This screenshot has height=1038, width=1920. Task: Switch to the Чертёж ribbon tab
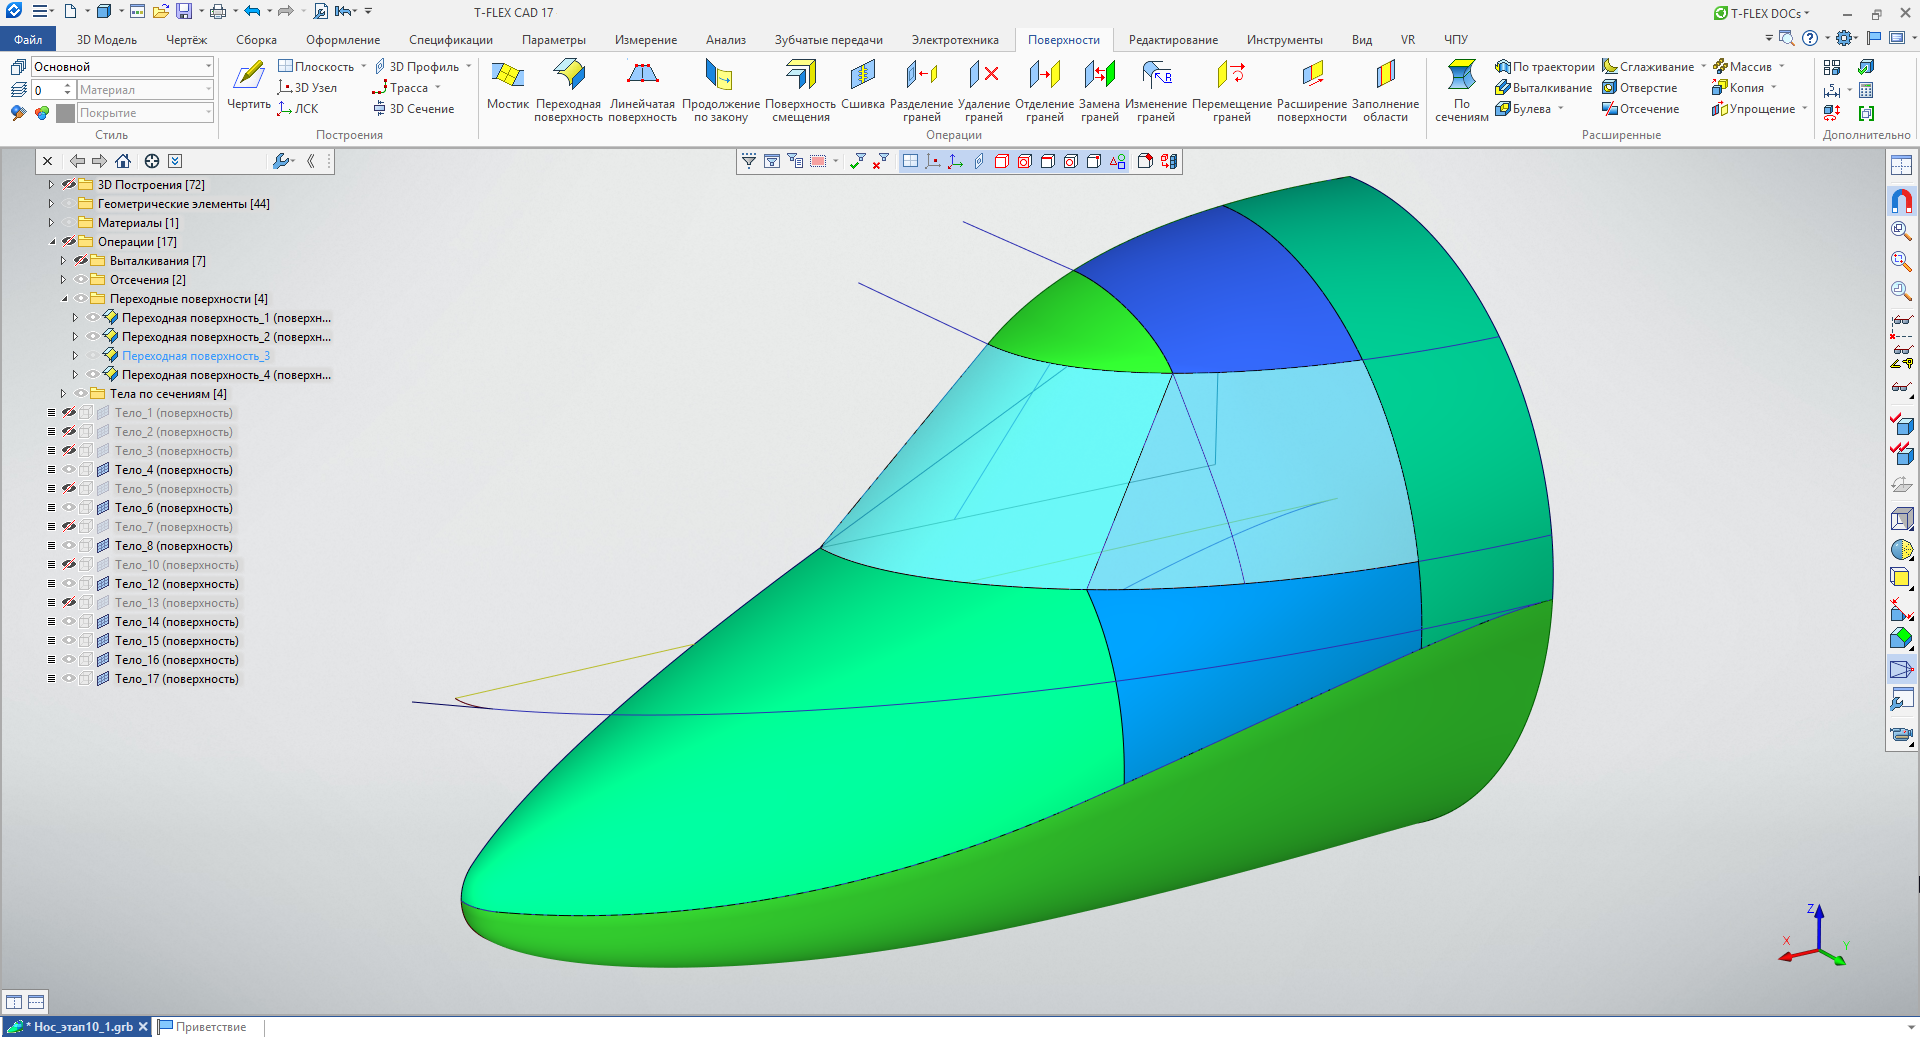click(x=186, y=40)
